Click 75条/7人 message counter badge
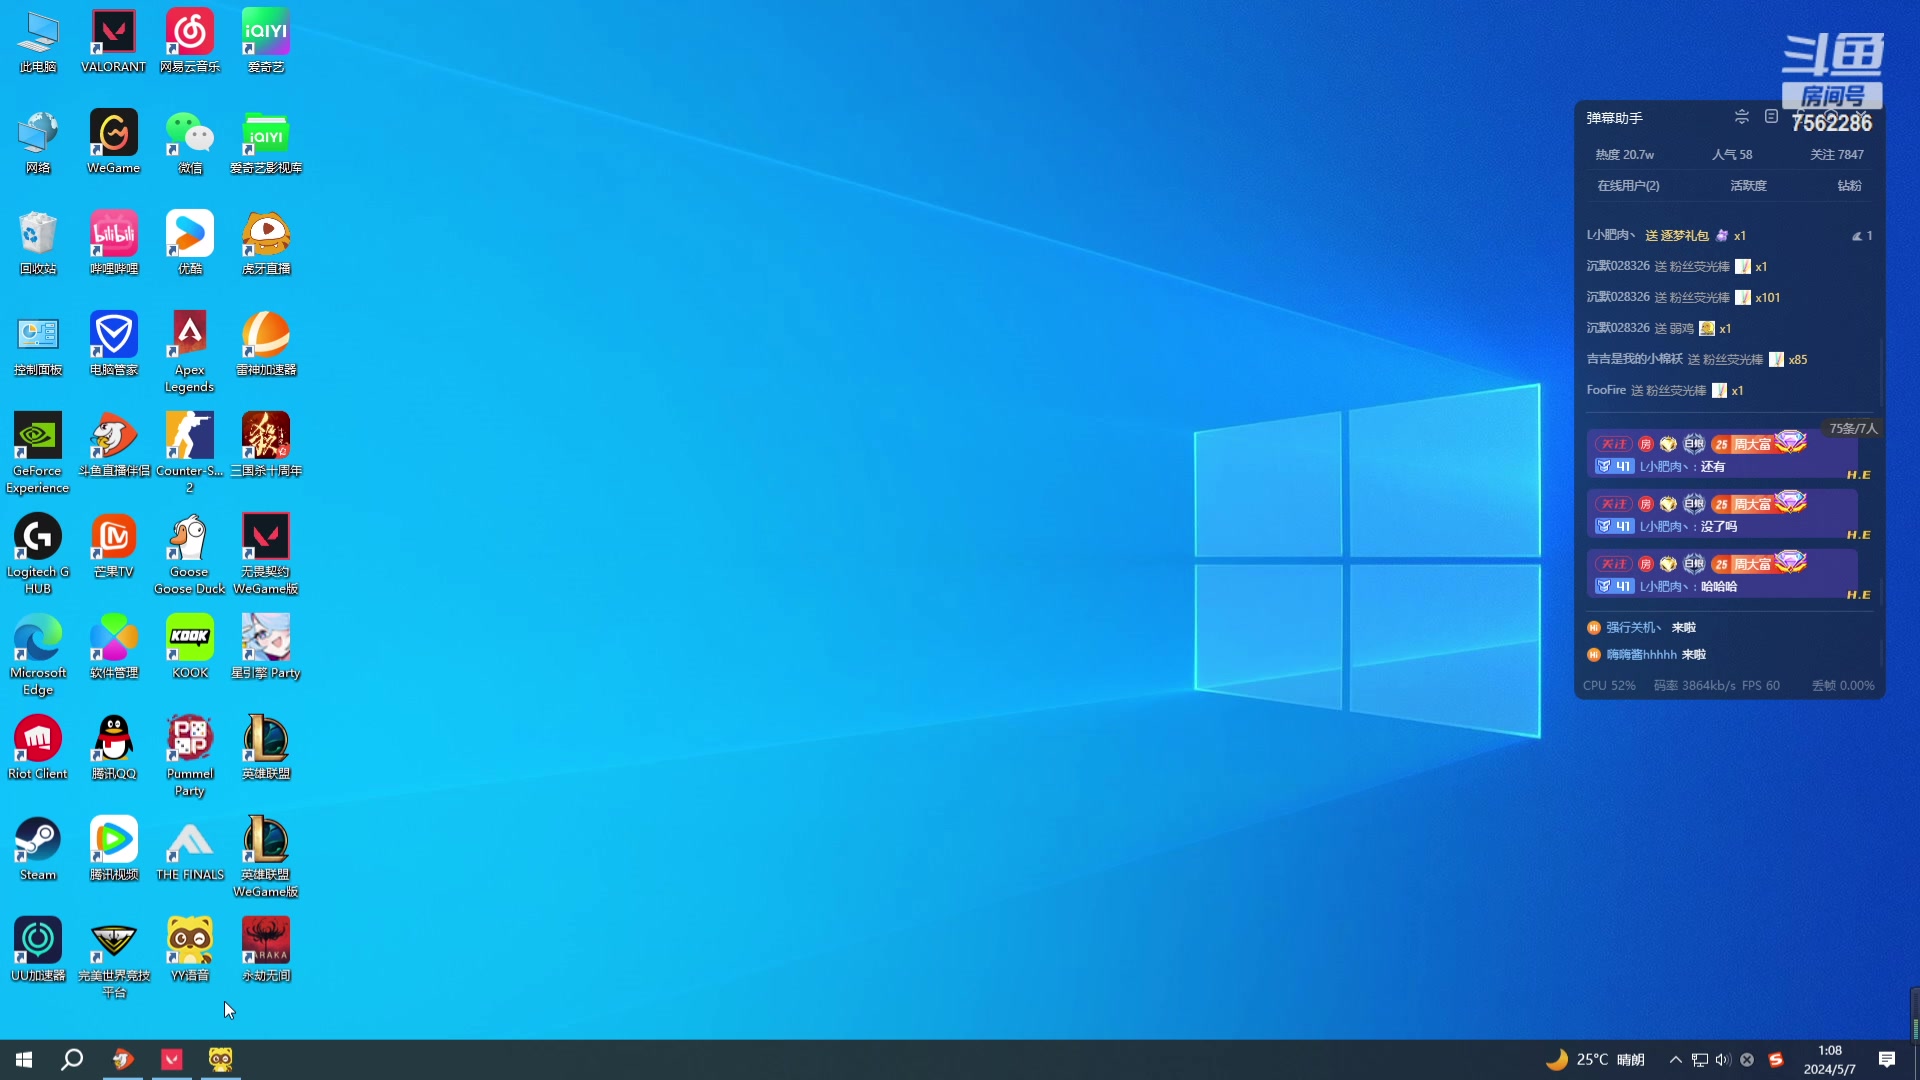Viewport: 1920px width, 1080px height. tap(1852, 429)
